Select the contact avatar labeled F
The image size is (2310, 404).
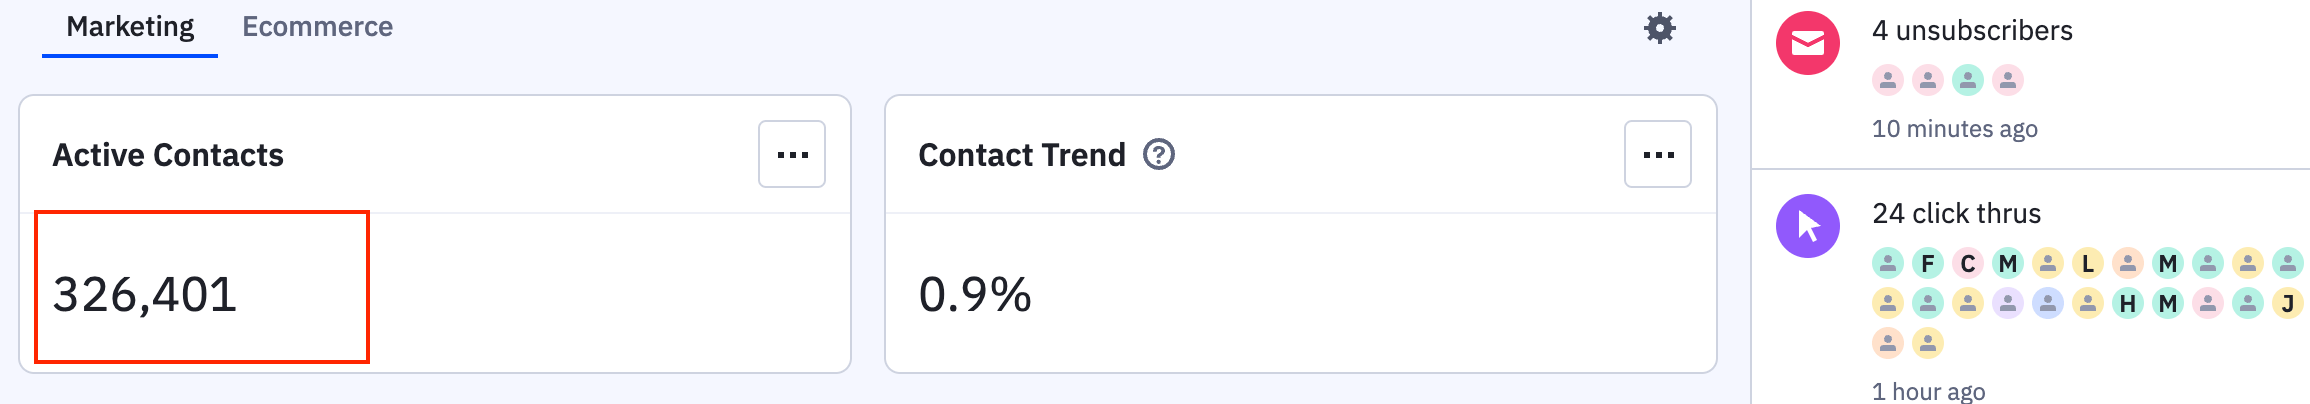click(1927, 263)
